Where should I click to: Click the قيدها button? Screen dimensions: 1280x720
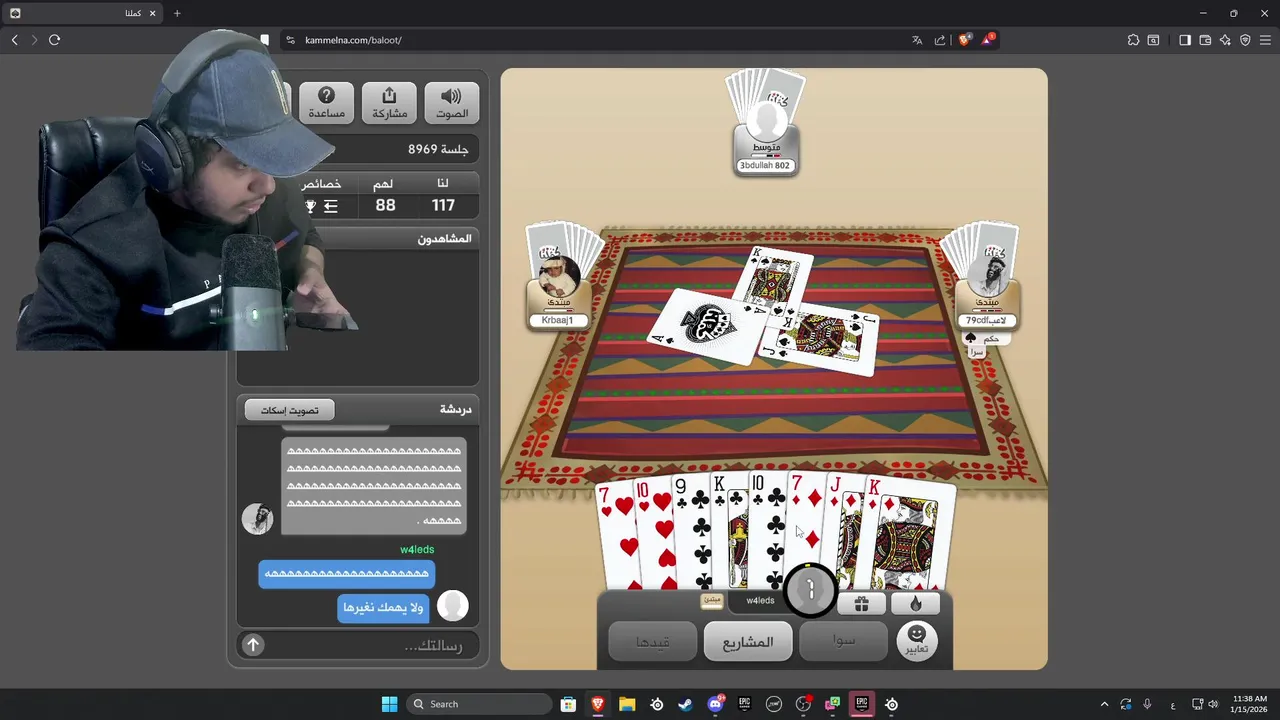(x=653, y=641)
